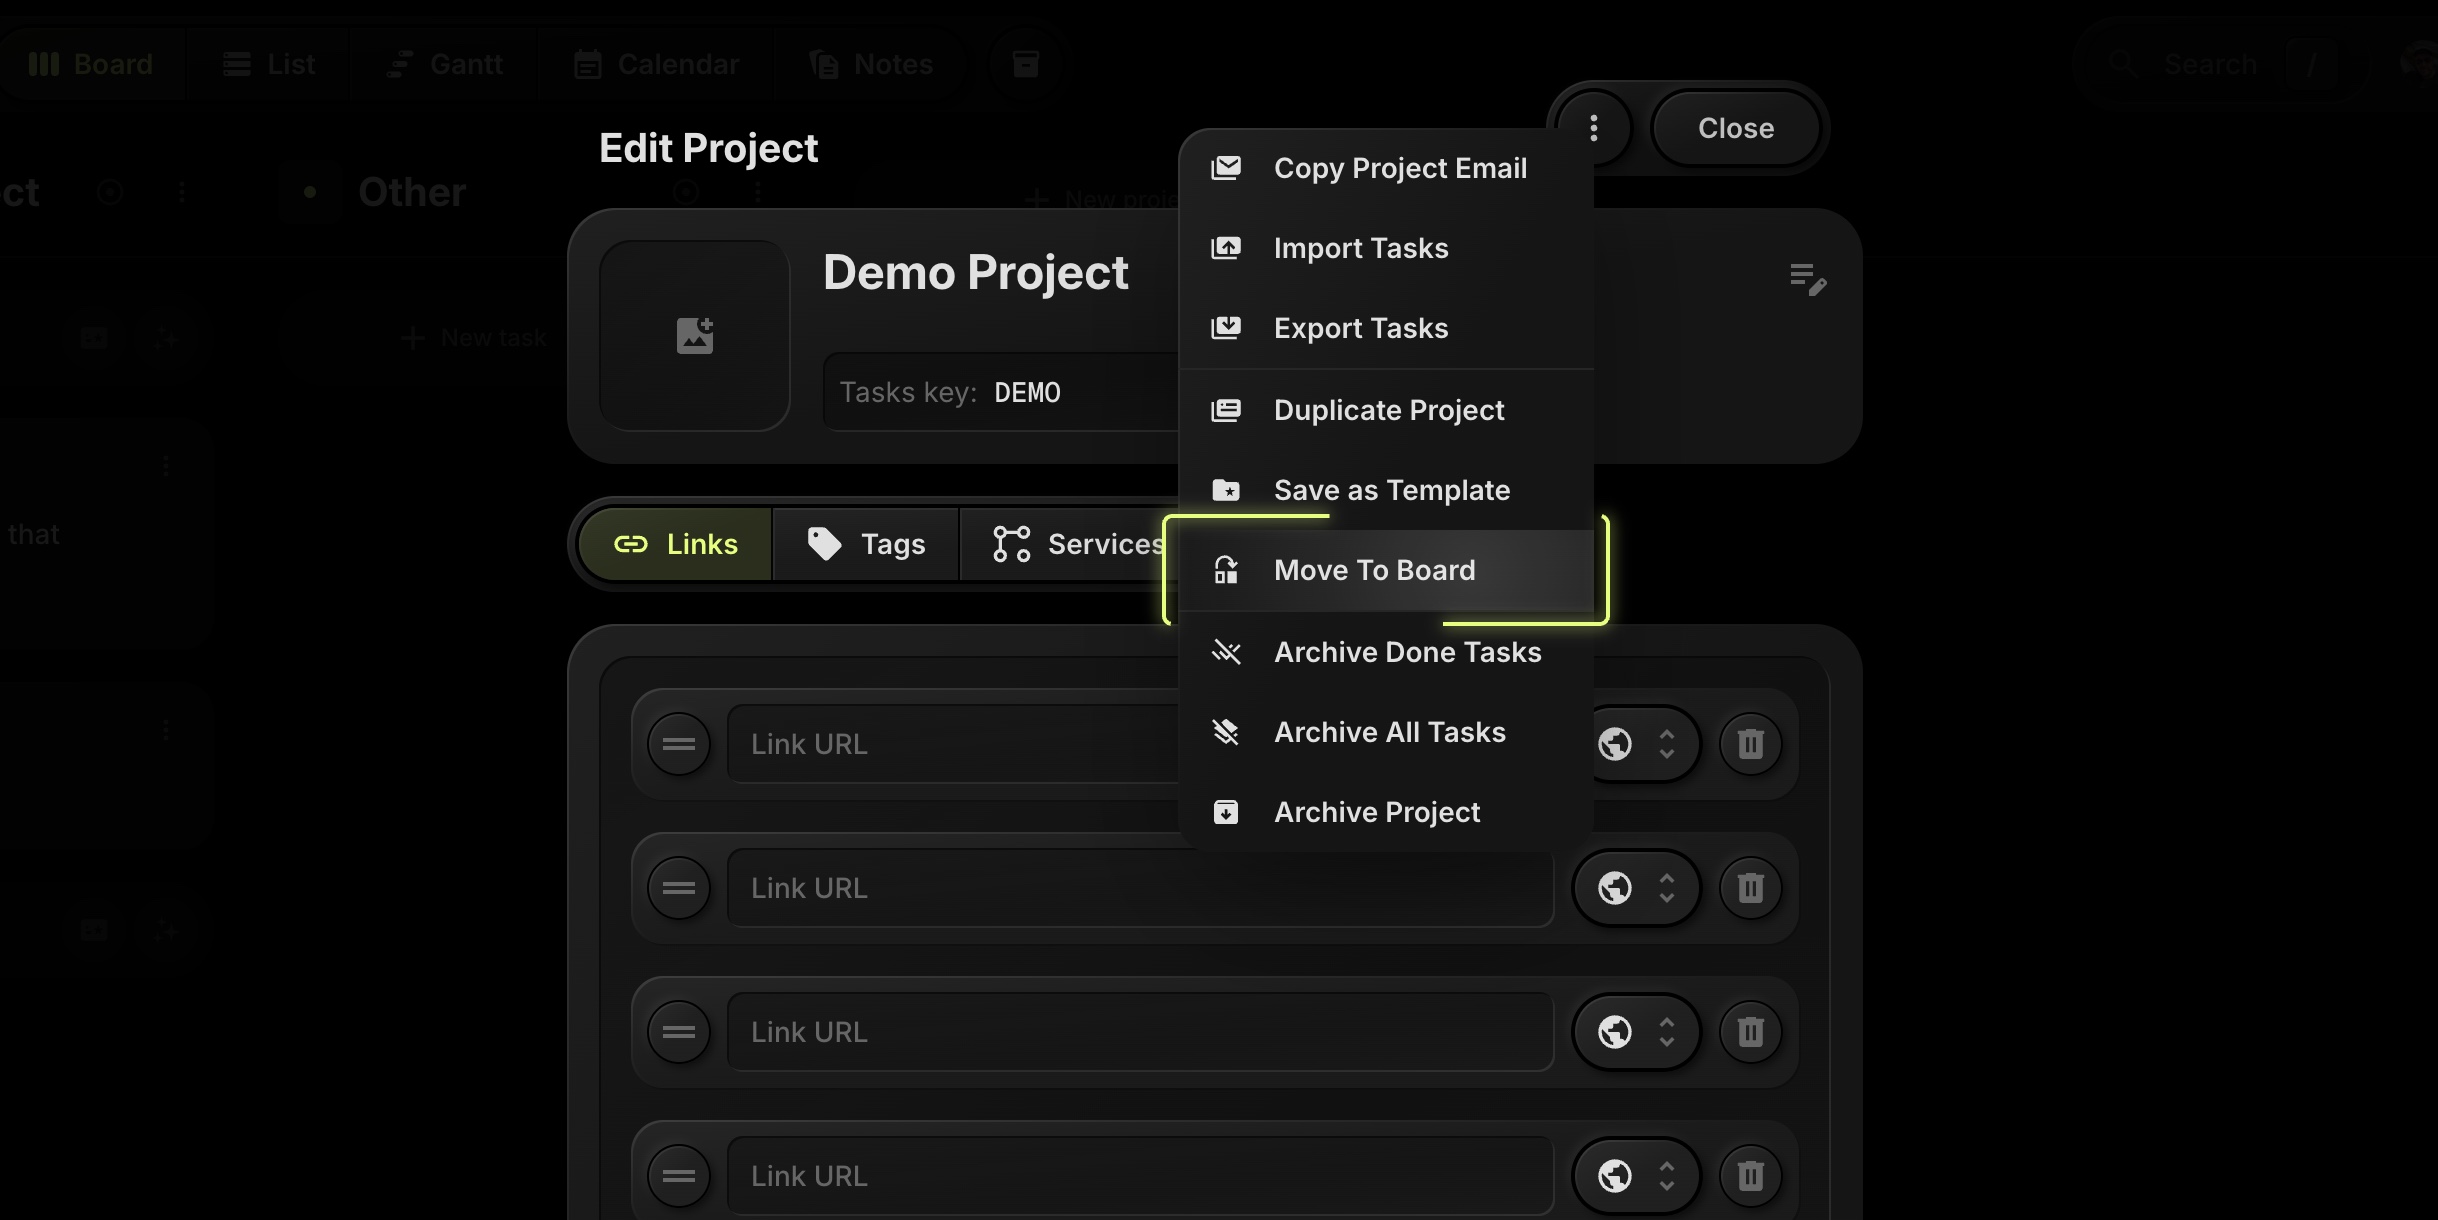
Task: Click the edit description icon
Action: coord(1807,279)
